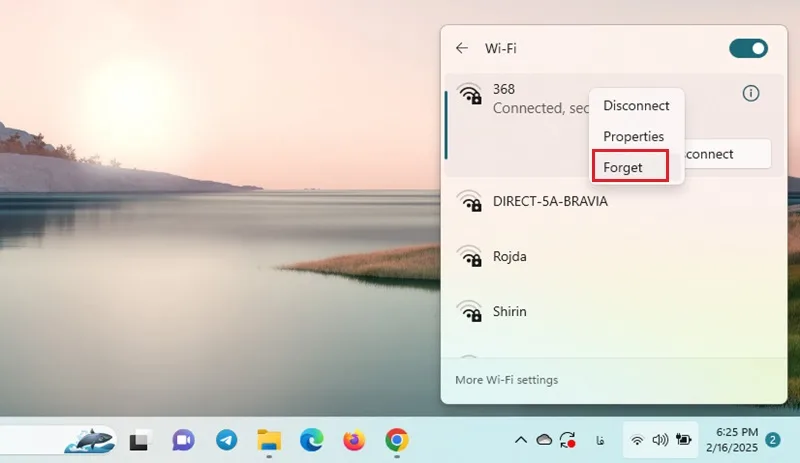This screenshot has height=463, width=800.
Task: Launch Telegram from the taskbar
Action: 226,440
